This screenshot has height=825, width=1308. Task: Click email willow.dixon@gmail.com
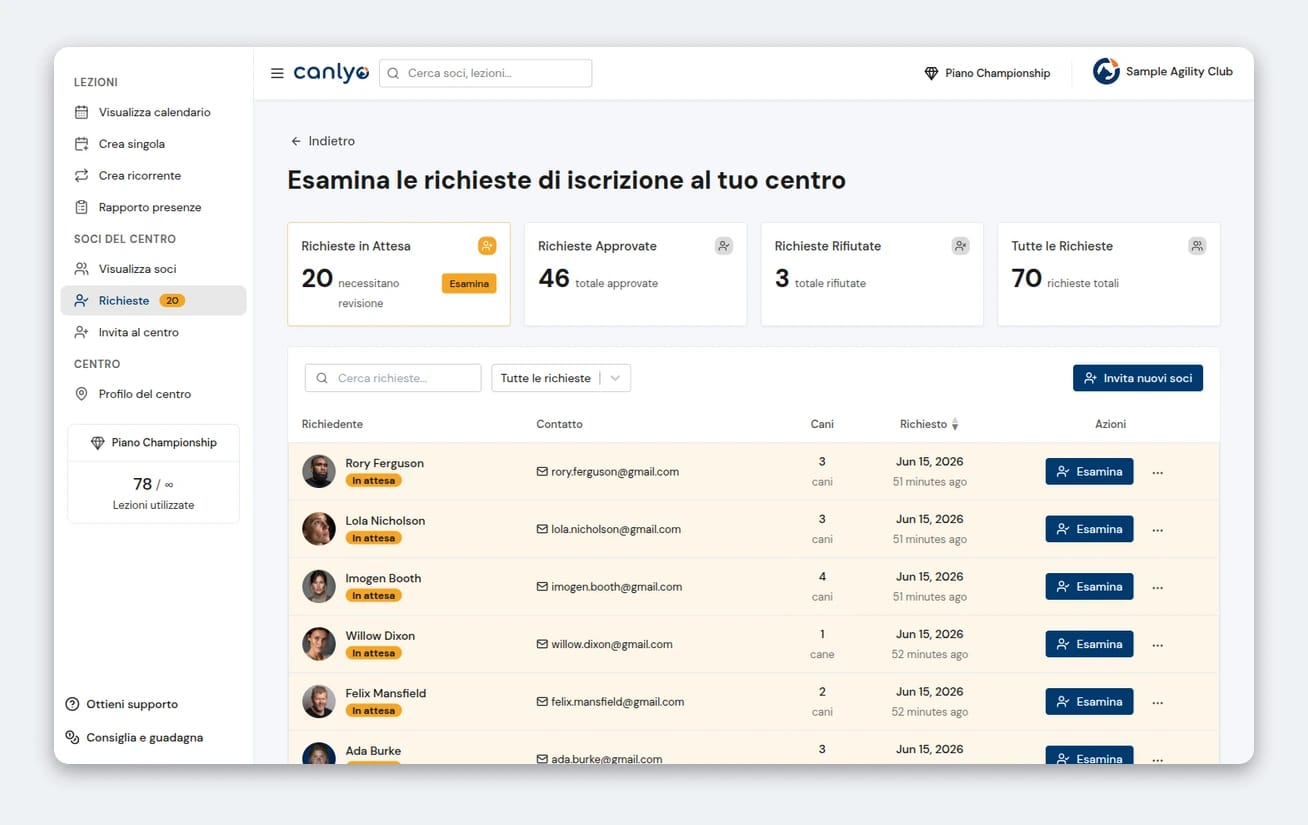(612, 644)
